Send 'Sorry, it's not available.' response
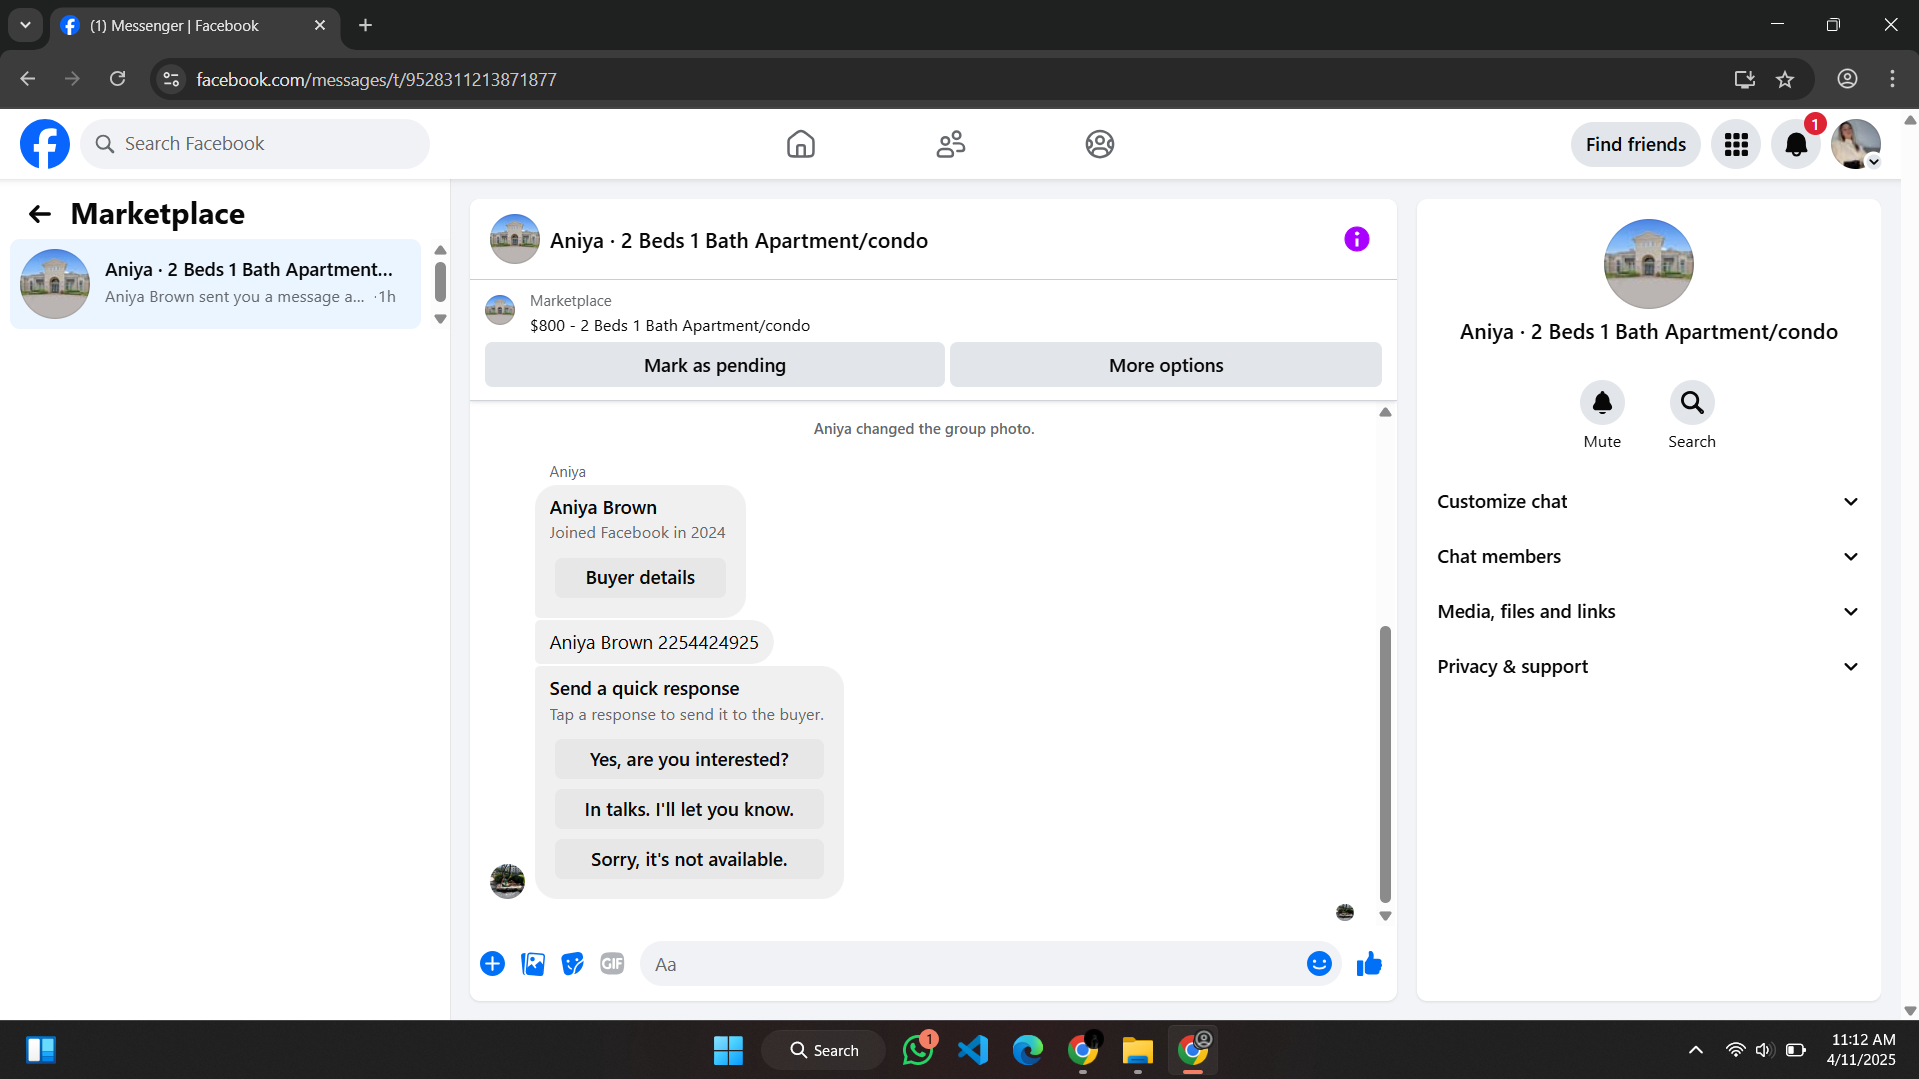The image size is (1919, 1079). (689, 860)
